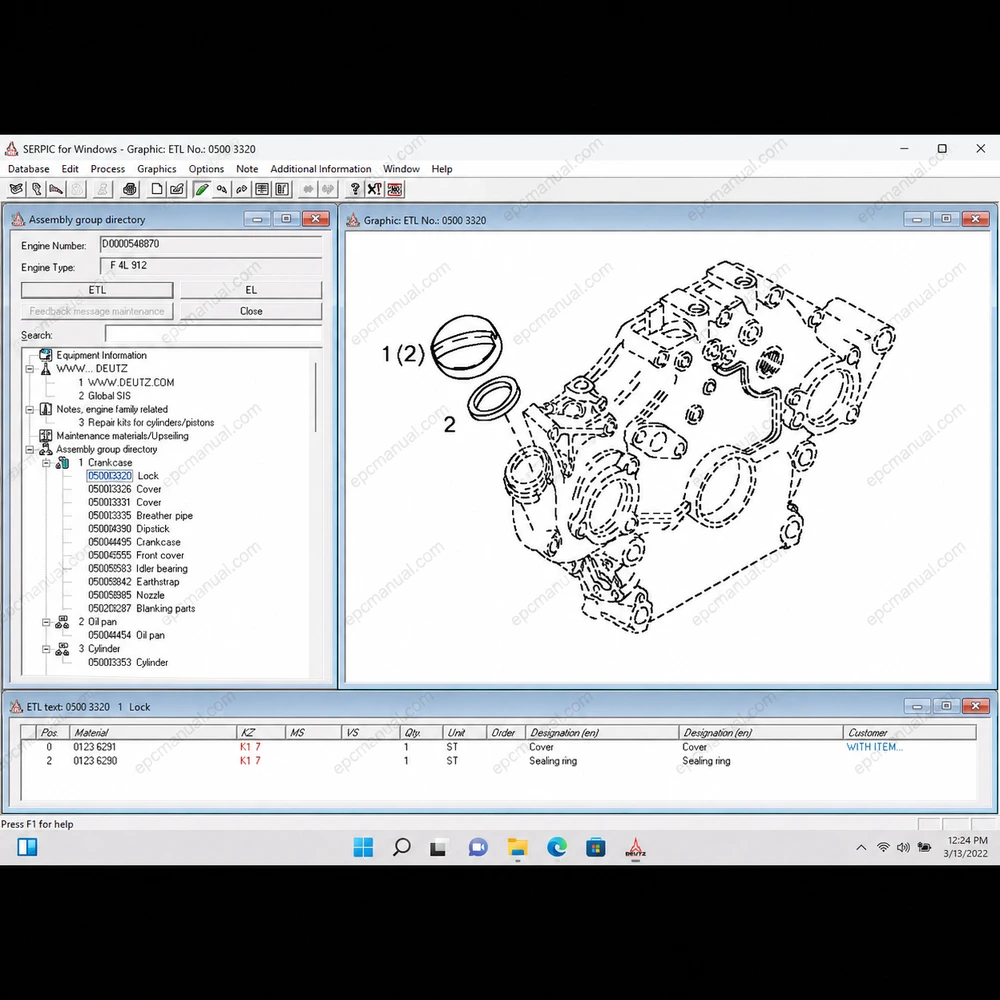Click the EL button
This screenshot has height=1000, width=1000.
pos(251,290)
